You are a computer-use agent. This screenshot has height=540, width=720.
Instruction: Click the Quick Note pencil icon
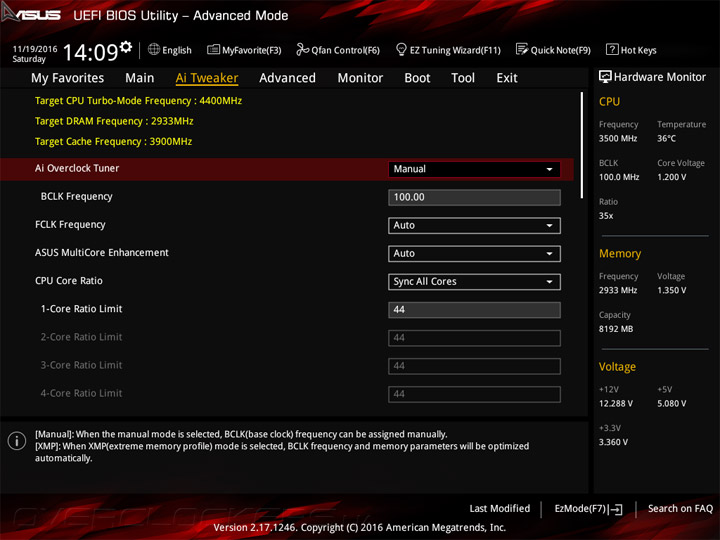point(522,49)
